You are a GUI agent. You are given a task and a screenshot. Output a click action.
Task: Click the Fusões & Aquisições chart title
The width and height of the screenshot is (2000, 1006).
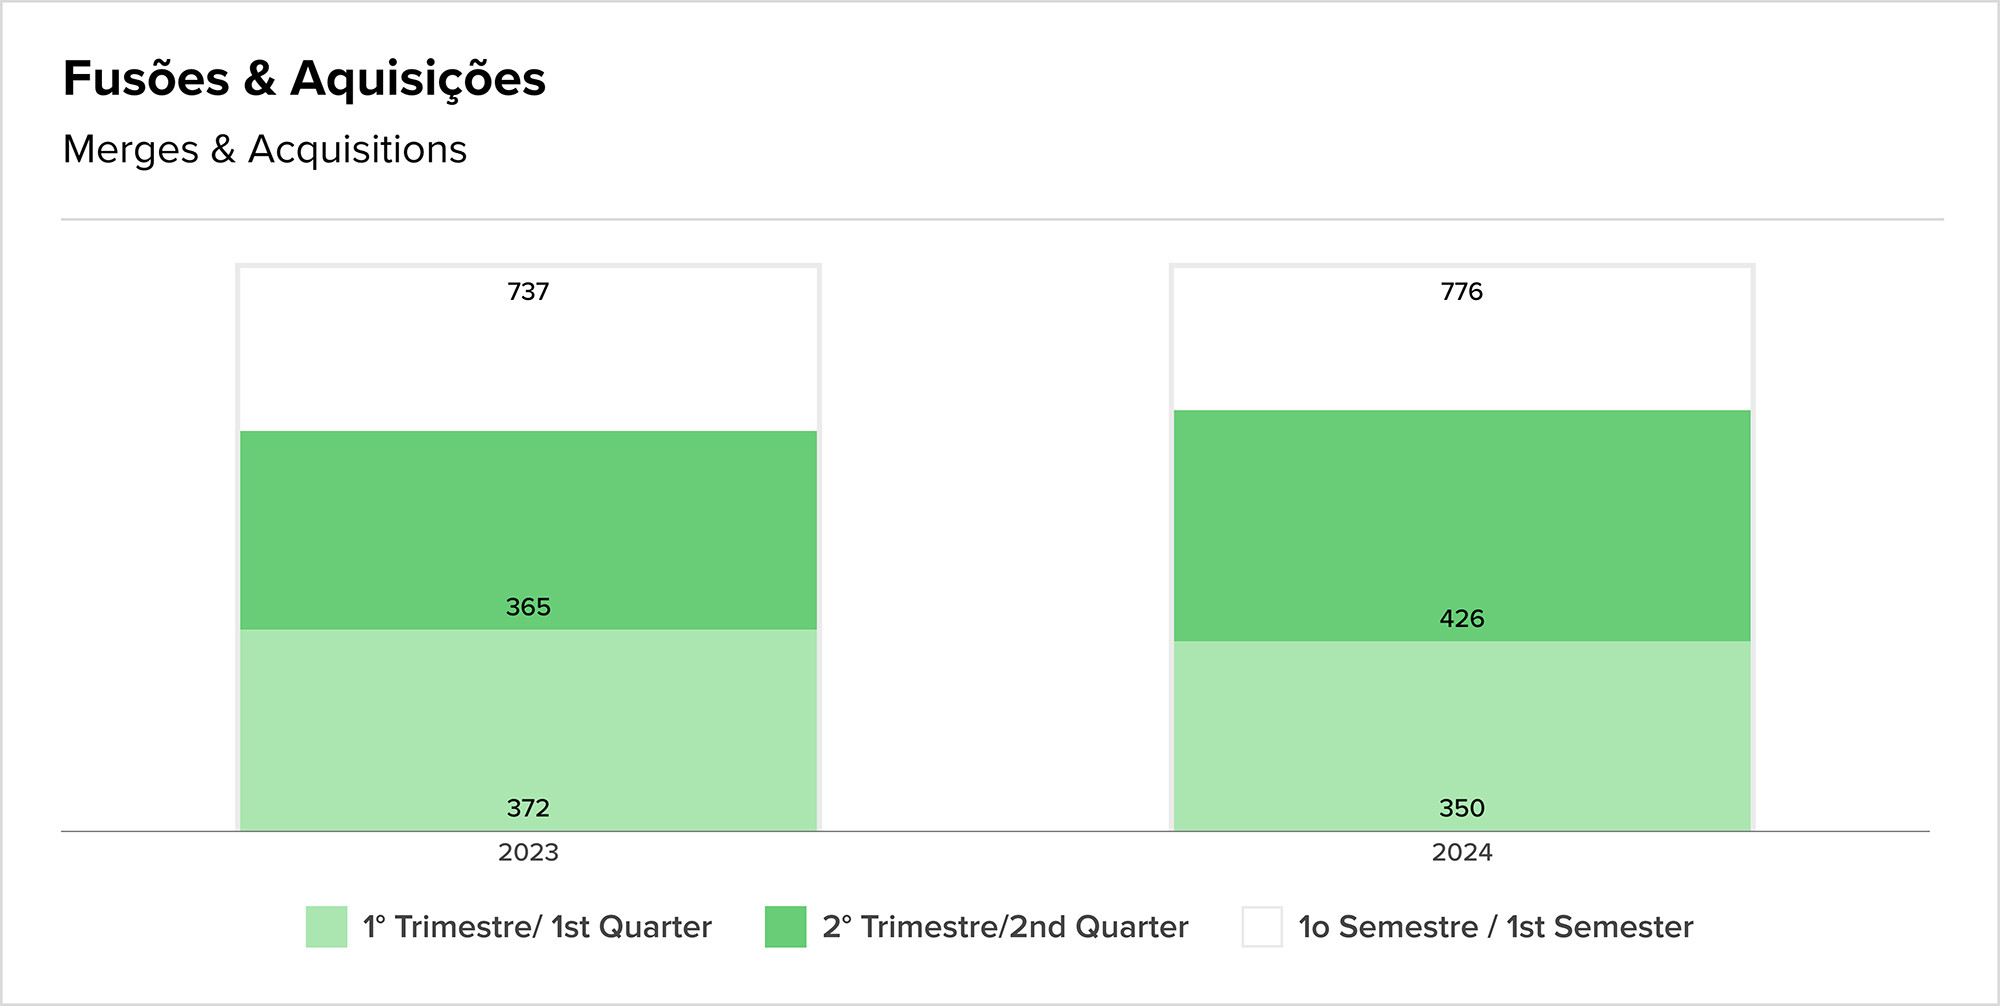pos(304,80)
